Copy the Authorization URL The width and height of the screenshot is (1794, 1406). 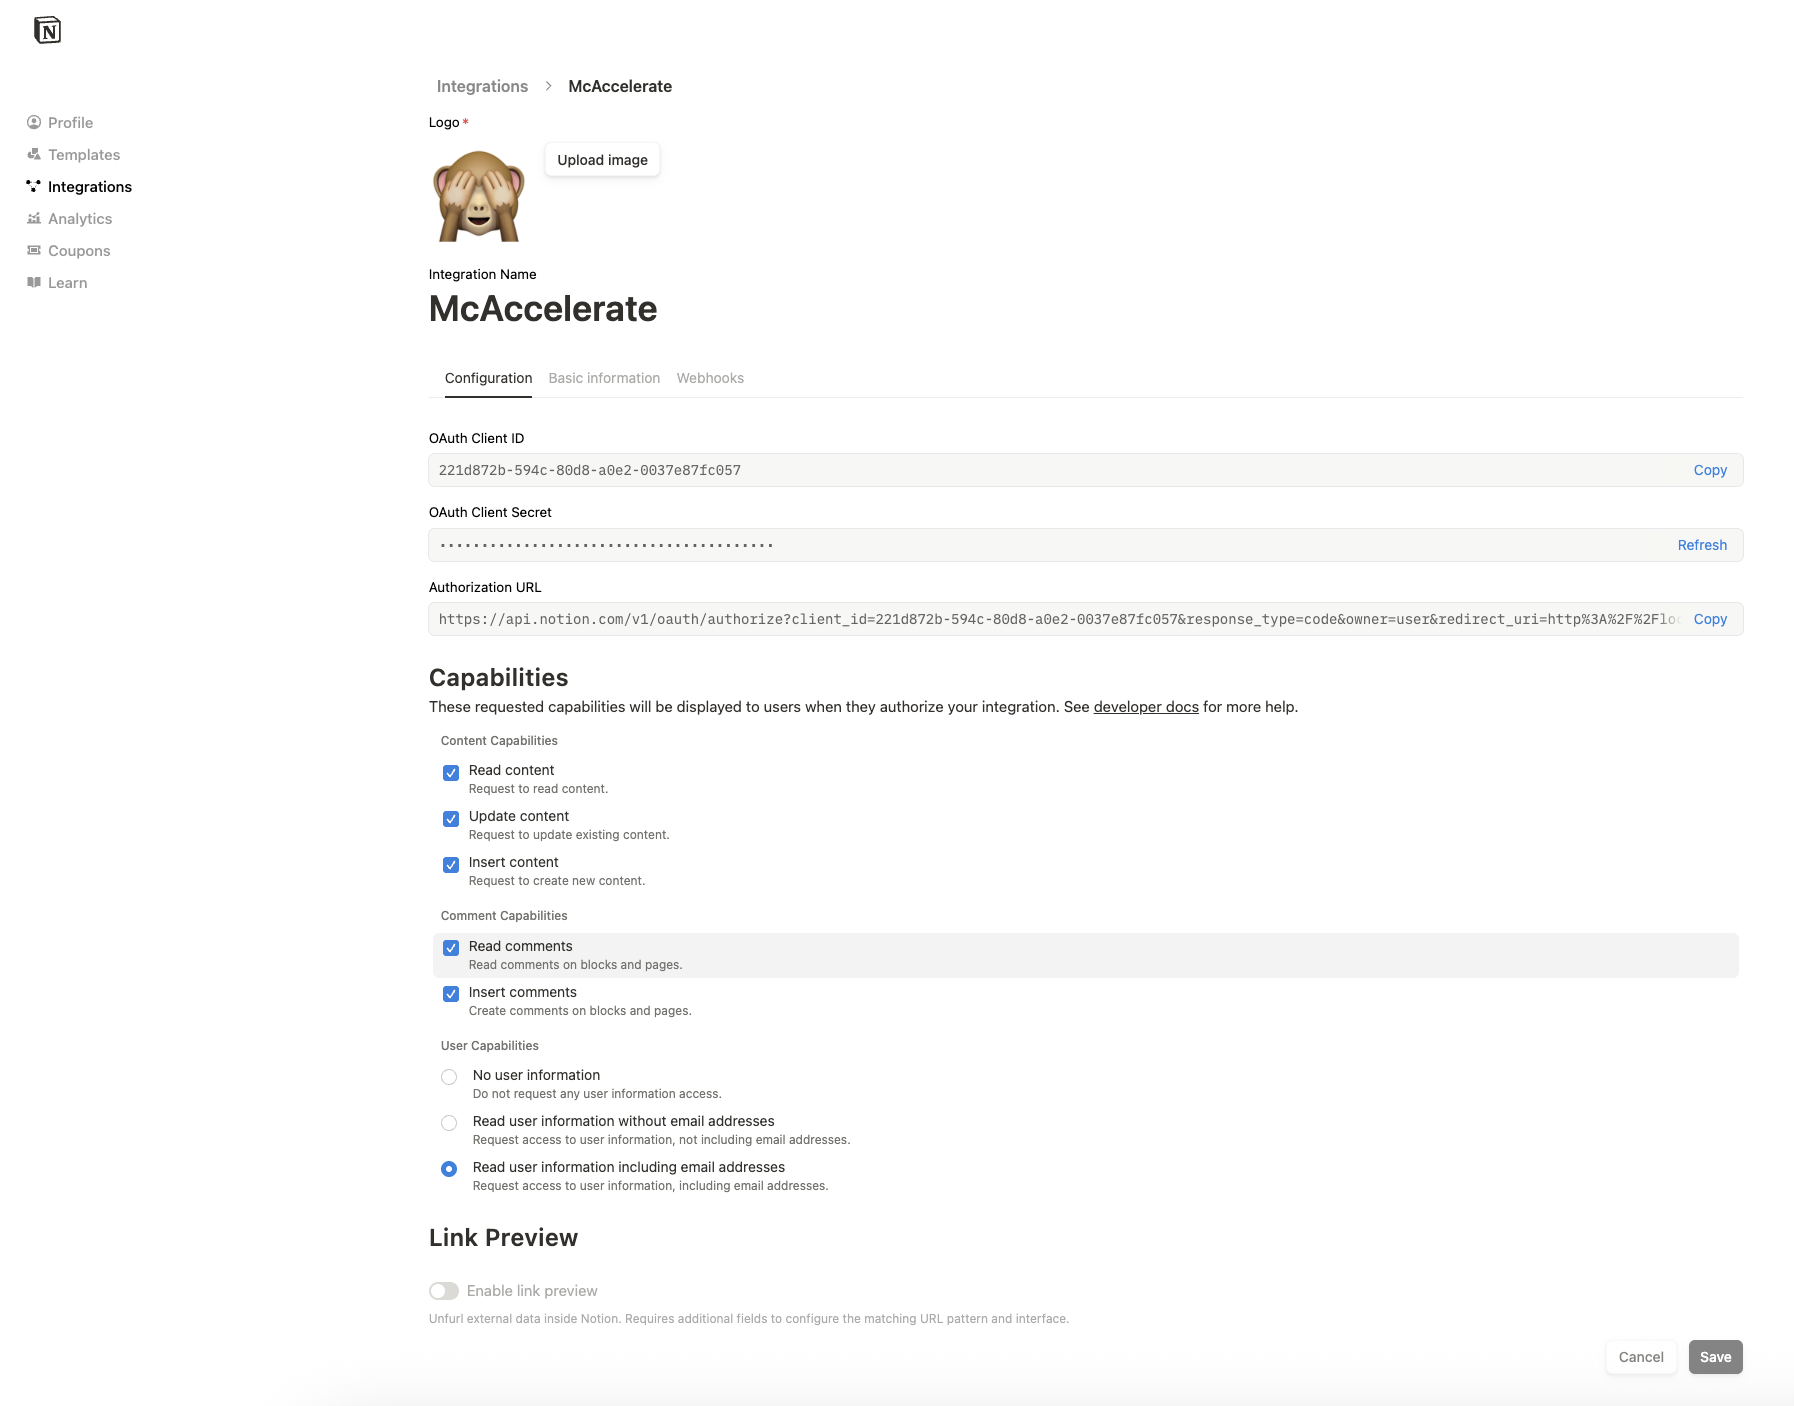click(1710, 619)
